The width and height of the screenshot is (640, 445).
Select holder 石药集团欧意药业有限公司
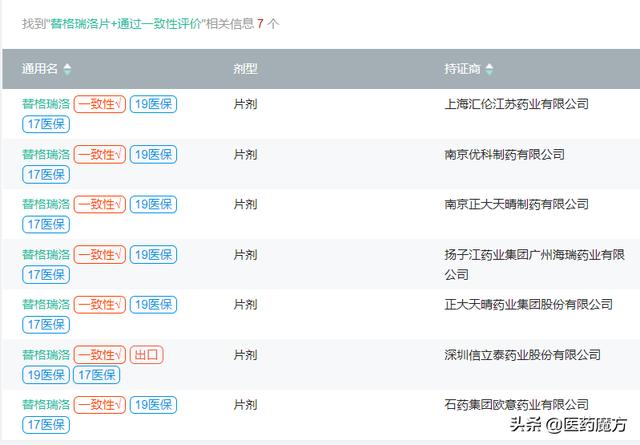coord(516,405)
